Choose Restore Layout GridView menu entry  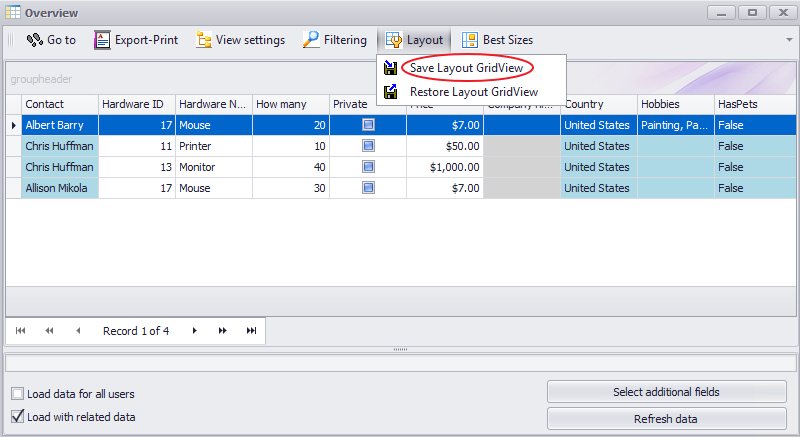473,92
